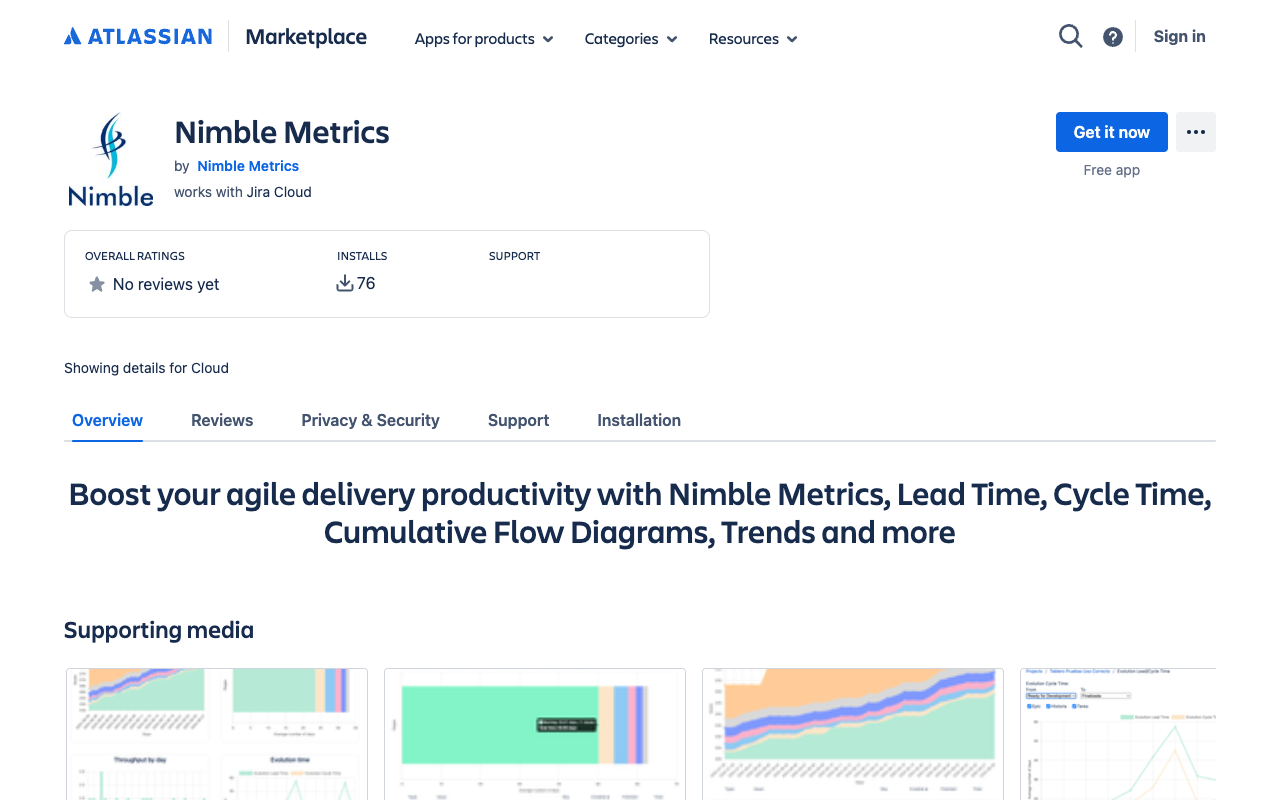
Task: Open fourth Evolution Cycle Time thumbnail
Action: pyautogui.click(x=1118, y=734)
